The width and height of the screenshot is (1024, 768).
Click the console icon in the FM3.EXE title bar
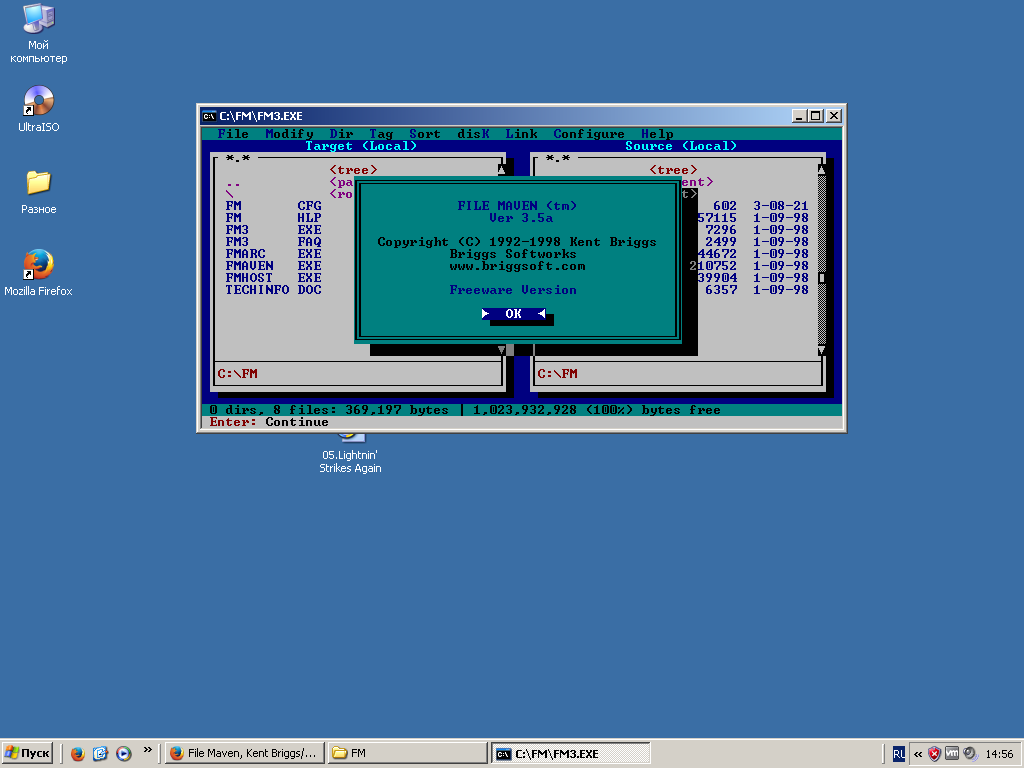point(209,116)
